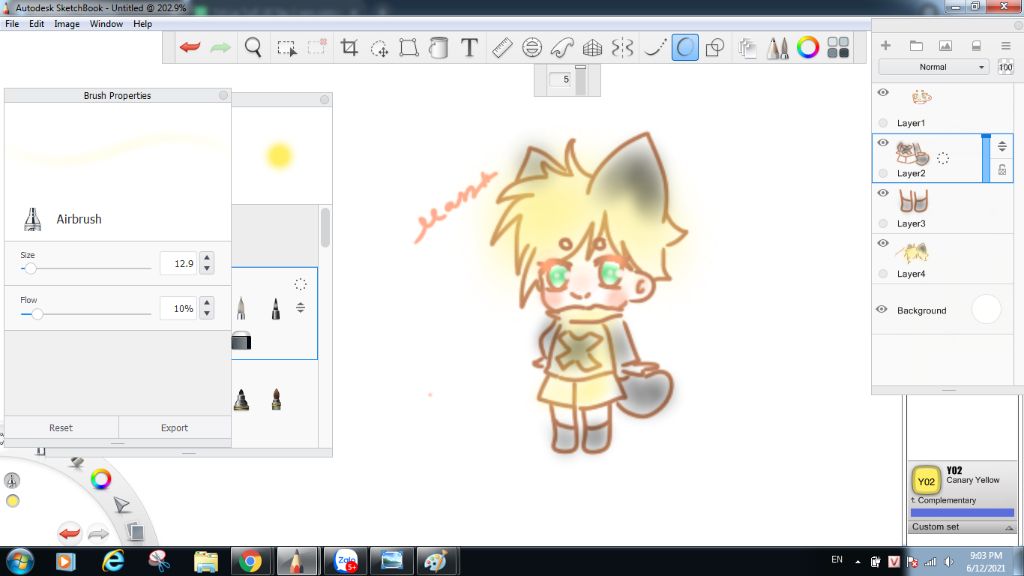This screenshot has width=1024, height=576.
Task: Add a new layer with plus icon
Action: [886, 45]
